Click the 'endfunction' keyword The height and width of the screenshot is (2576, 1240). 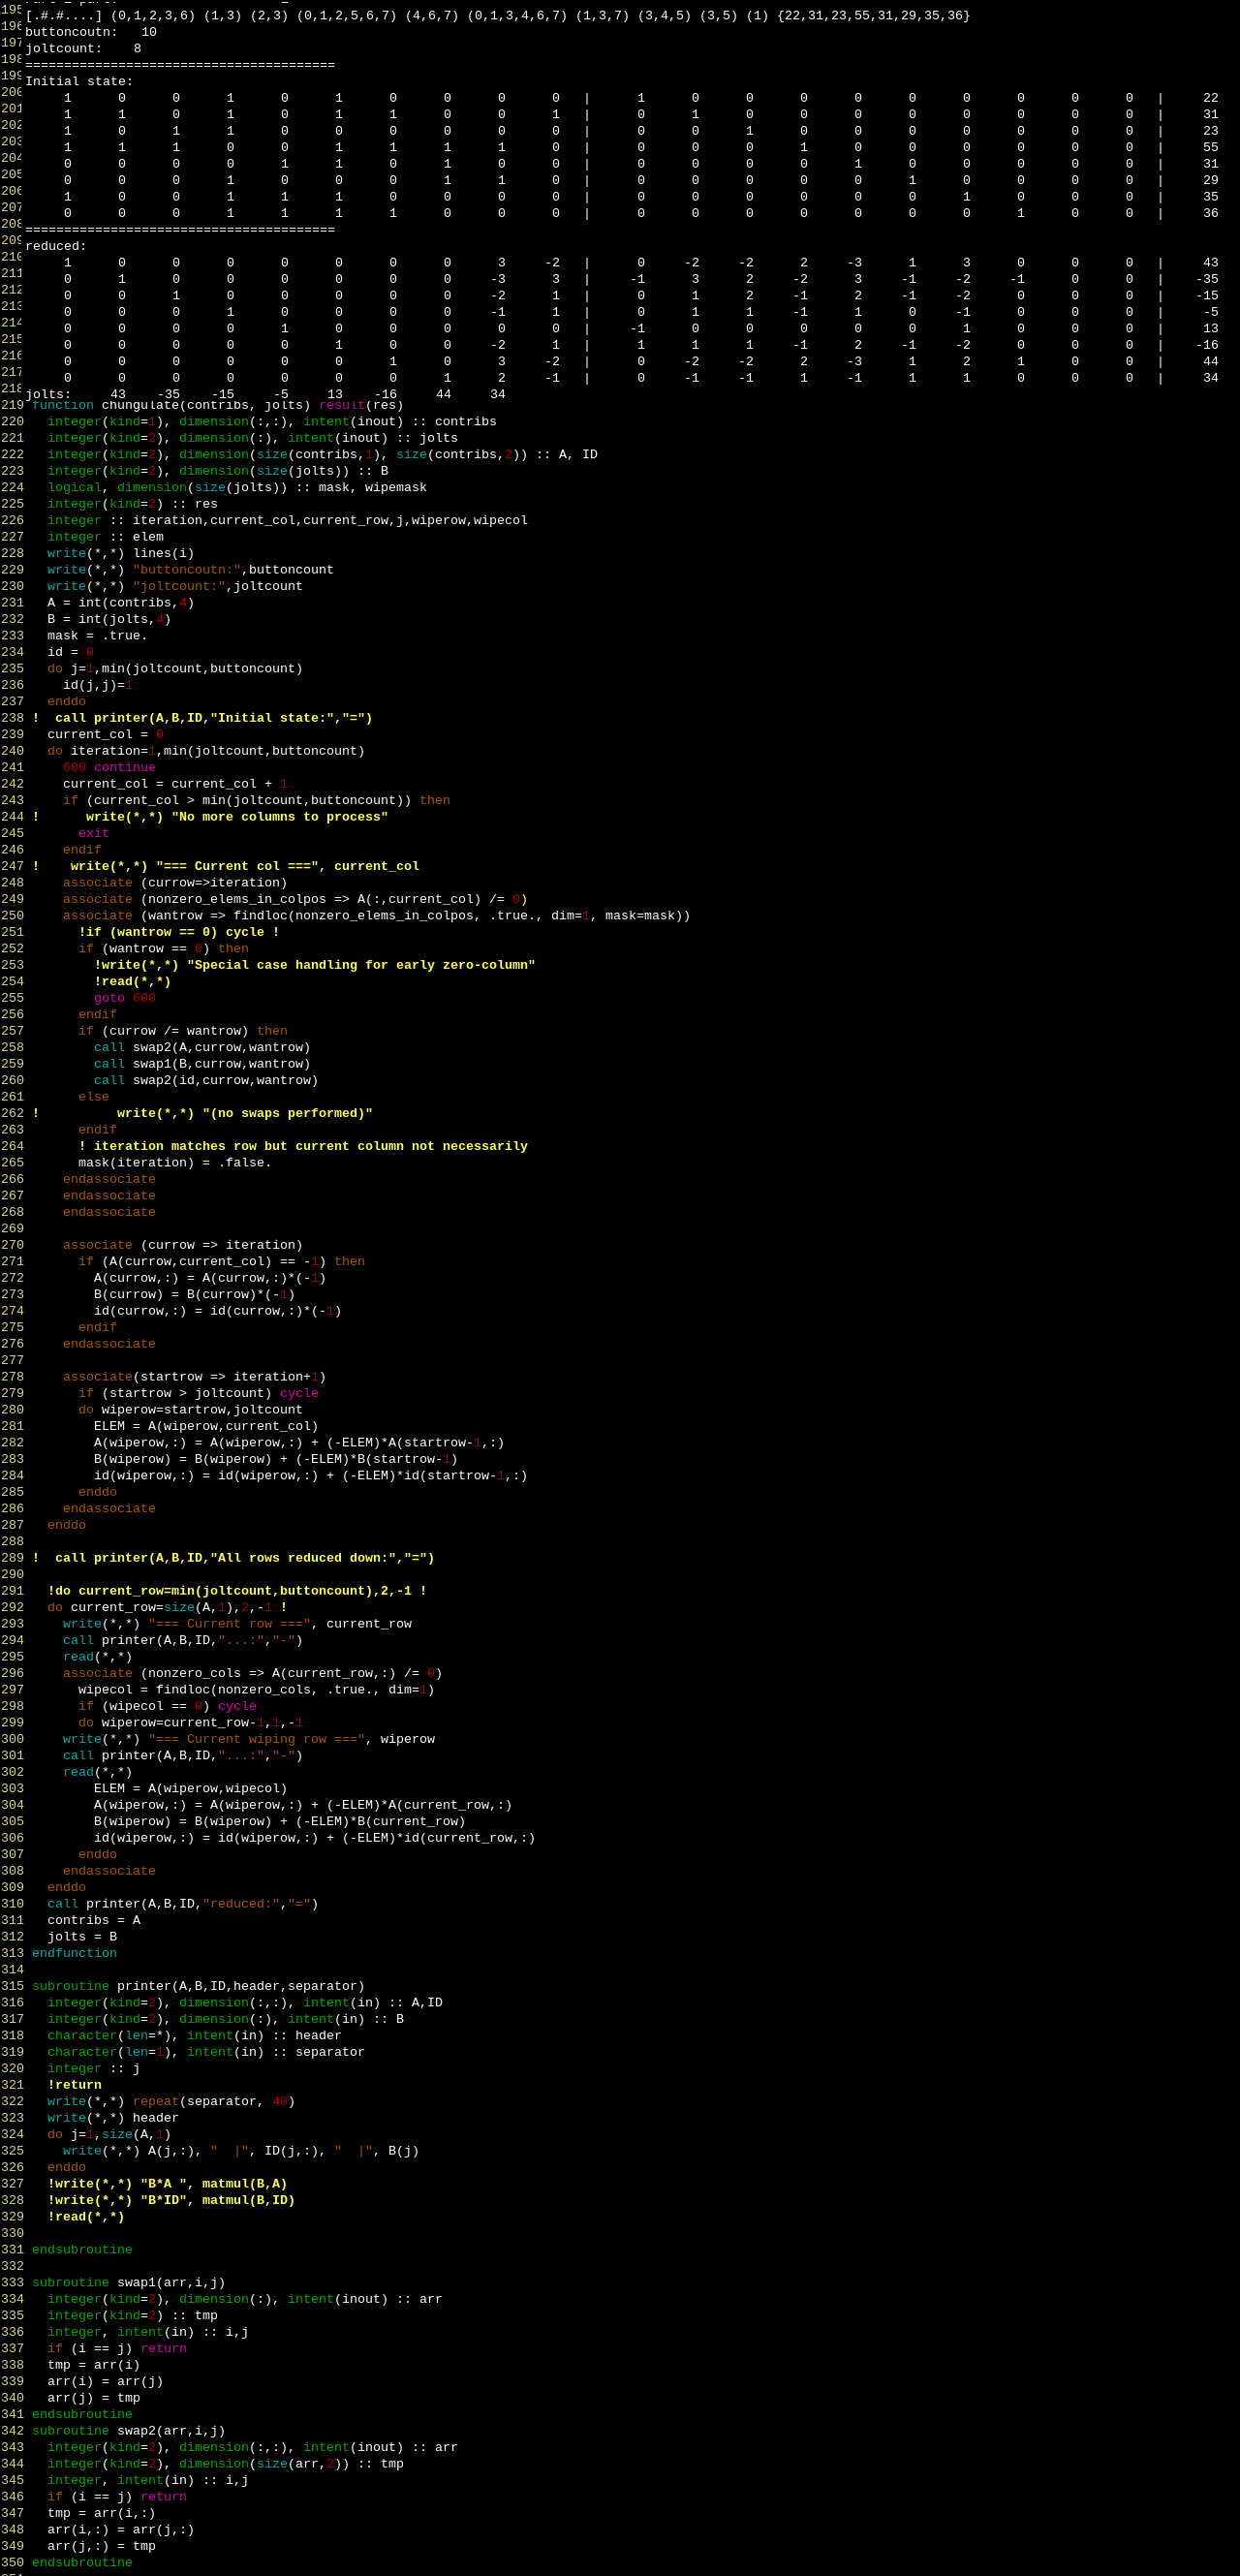pyautogui.click(x=74, y=1953)
